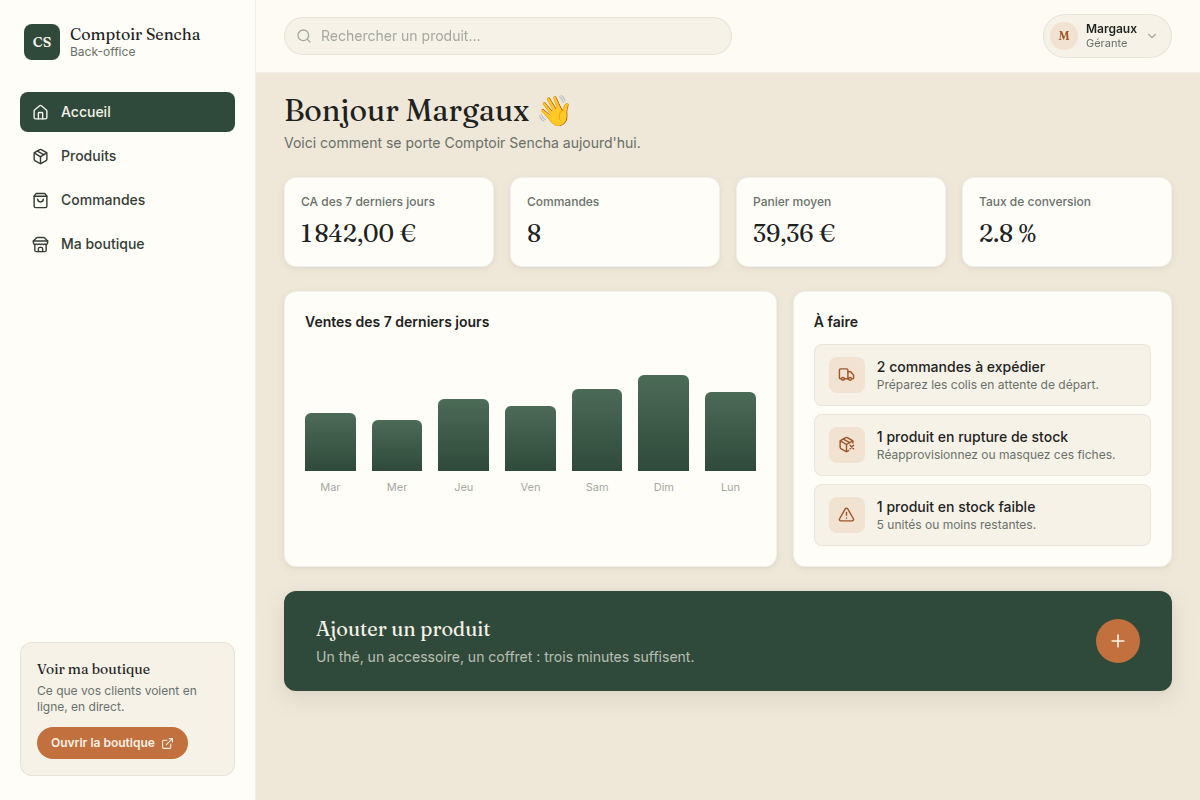Click the Comptoir Sencha brand name

[135, 34]
